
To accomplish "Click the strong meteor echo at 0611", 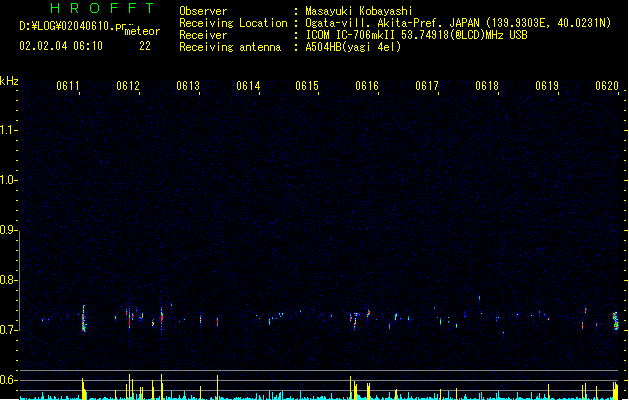I will coord(84,319).
